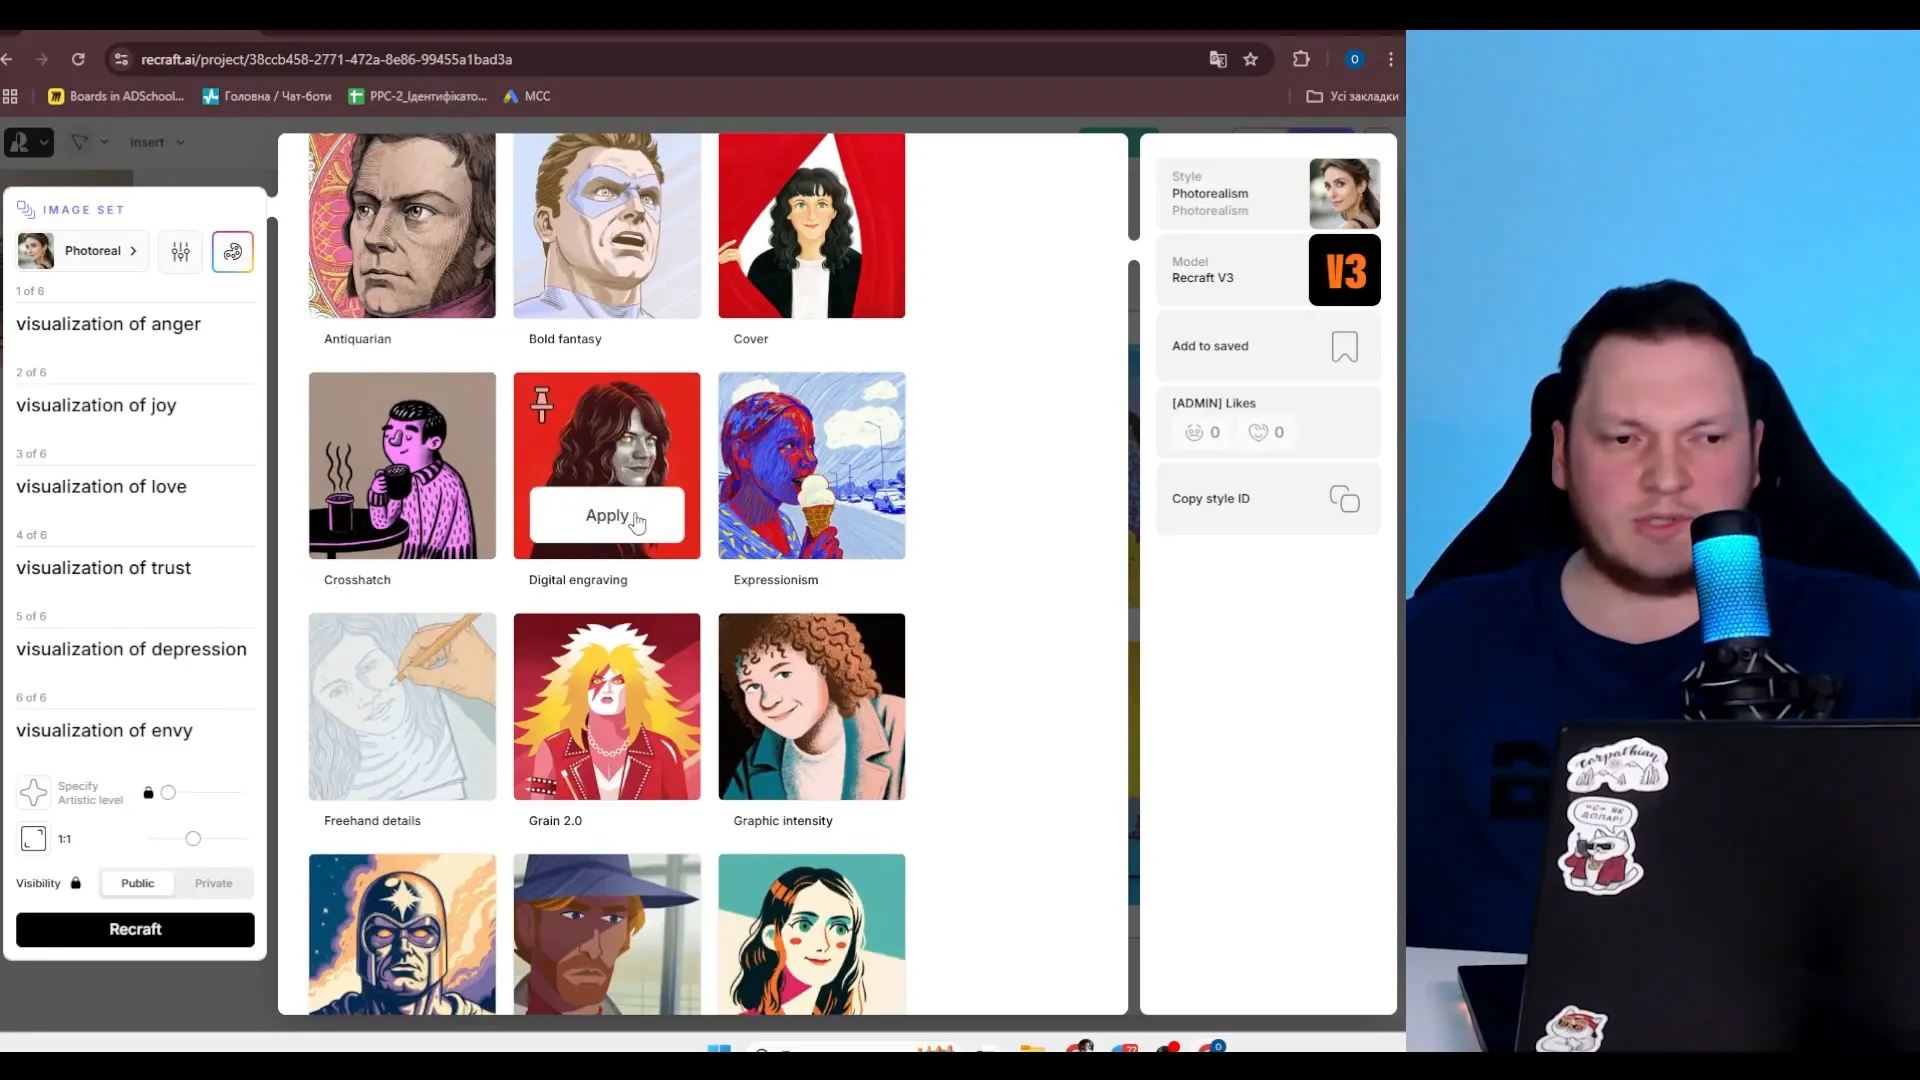The height and width of the screenshot is (1080, 1920).
Task: Bookmark this page with the star icon
Action: pyautogui.click(x=1250, y=60)
